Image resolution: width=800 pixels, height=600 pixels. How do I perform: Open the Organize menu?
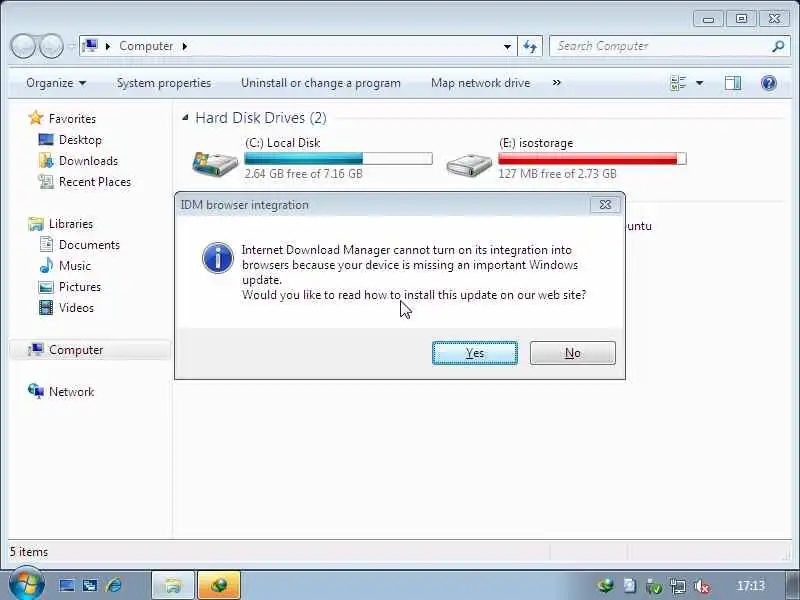56,83
